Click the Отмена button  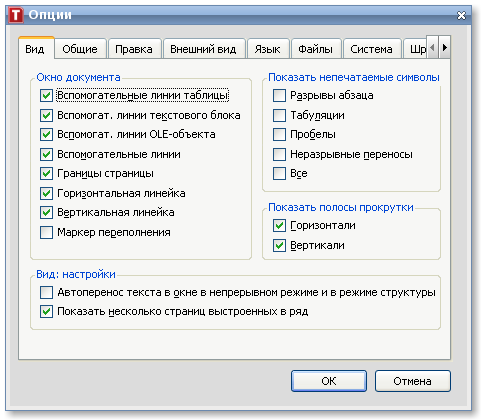click(413, 381)
